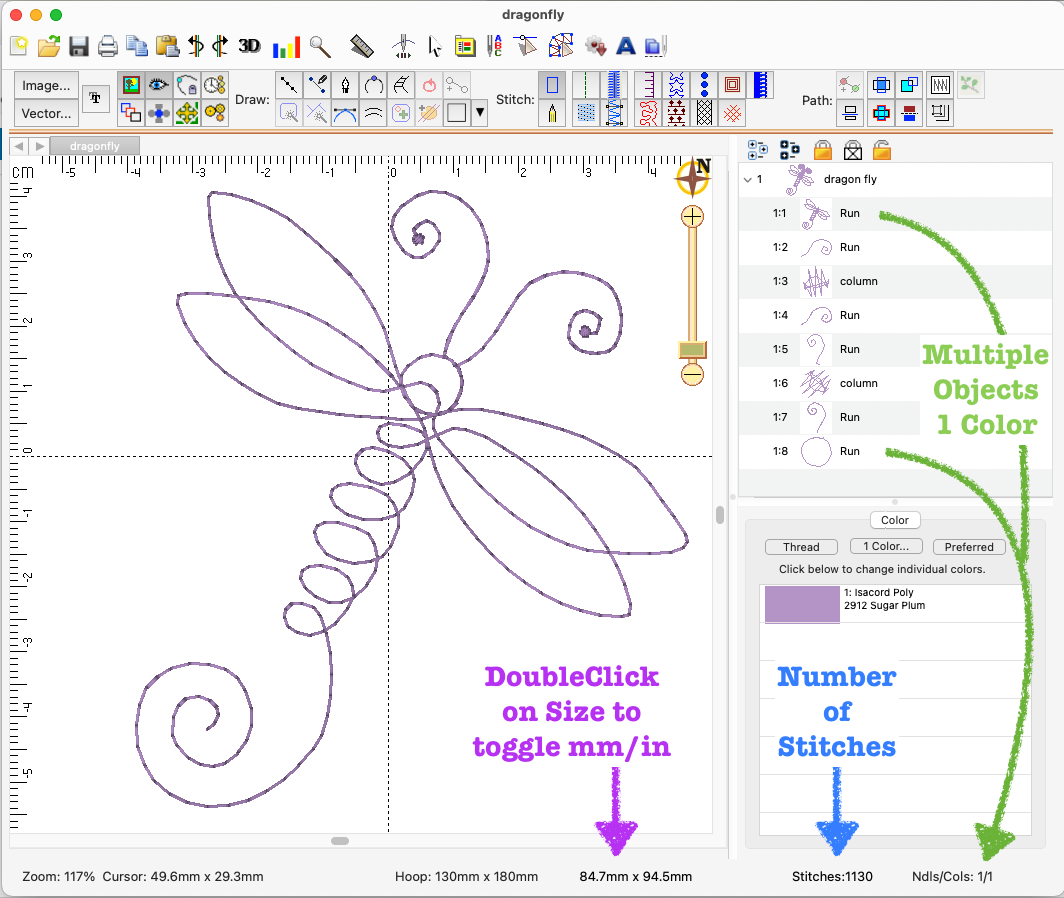Viewport: 1064px width, 898px height.
Task: Click the Image... button
Action: 46,86
